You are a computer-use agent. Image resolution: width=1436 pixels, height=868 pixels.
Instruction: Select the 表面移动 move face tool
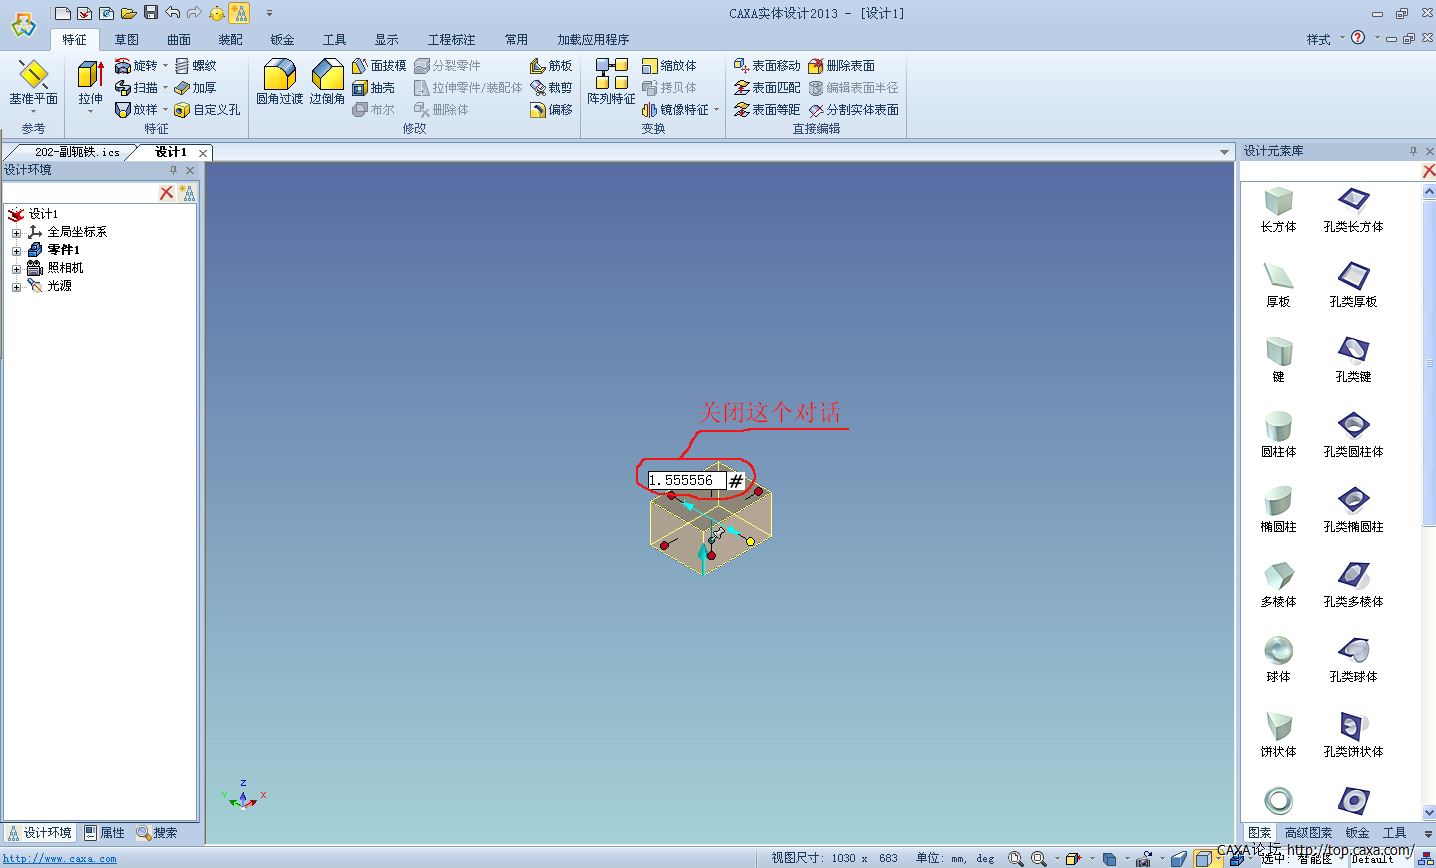coord(767,66)
